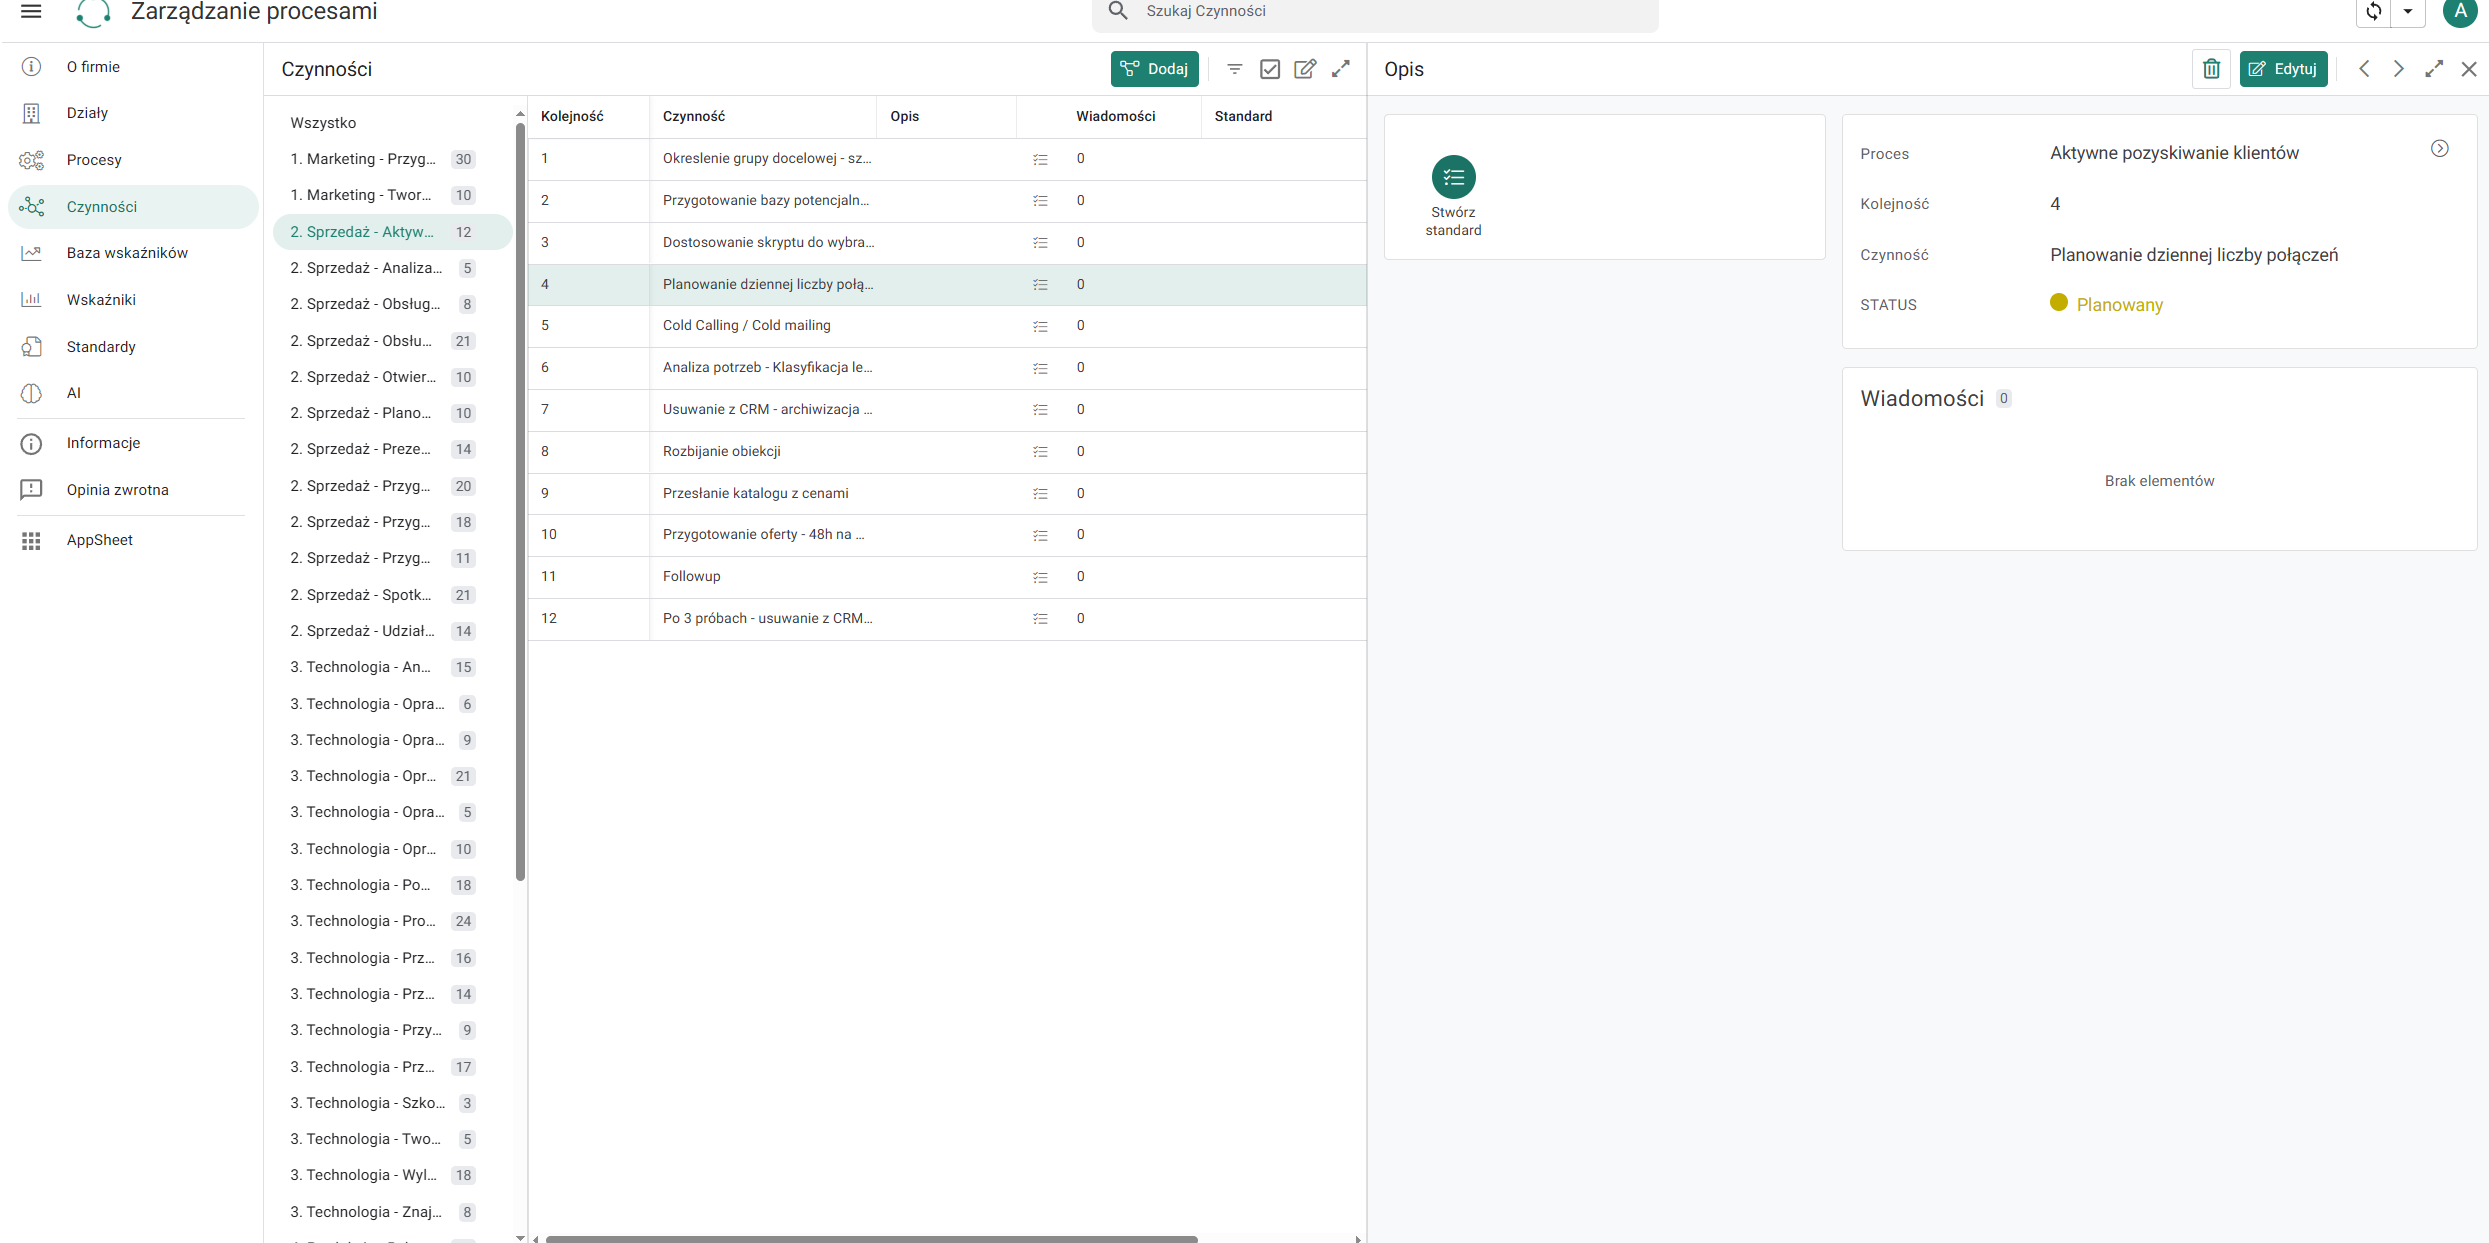Image resolution: width=2489 pixels, height=1243 pixels.
Task: Expand the Czynności table to full view
Action: 1341,69
